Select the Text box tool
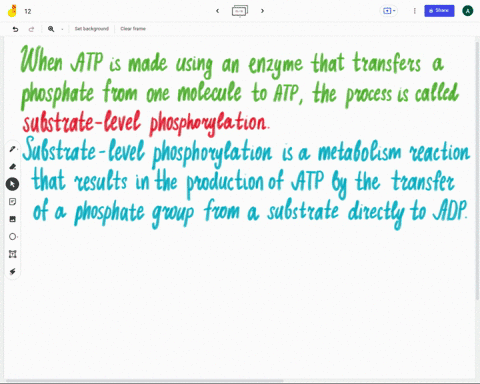Screen dimensions: 480x384 pos(13,254)
